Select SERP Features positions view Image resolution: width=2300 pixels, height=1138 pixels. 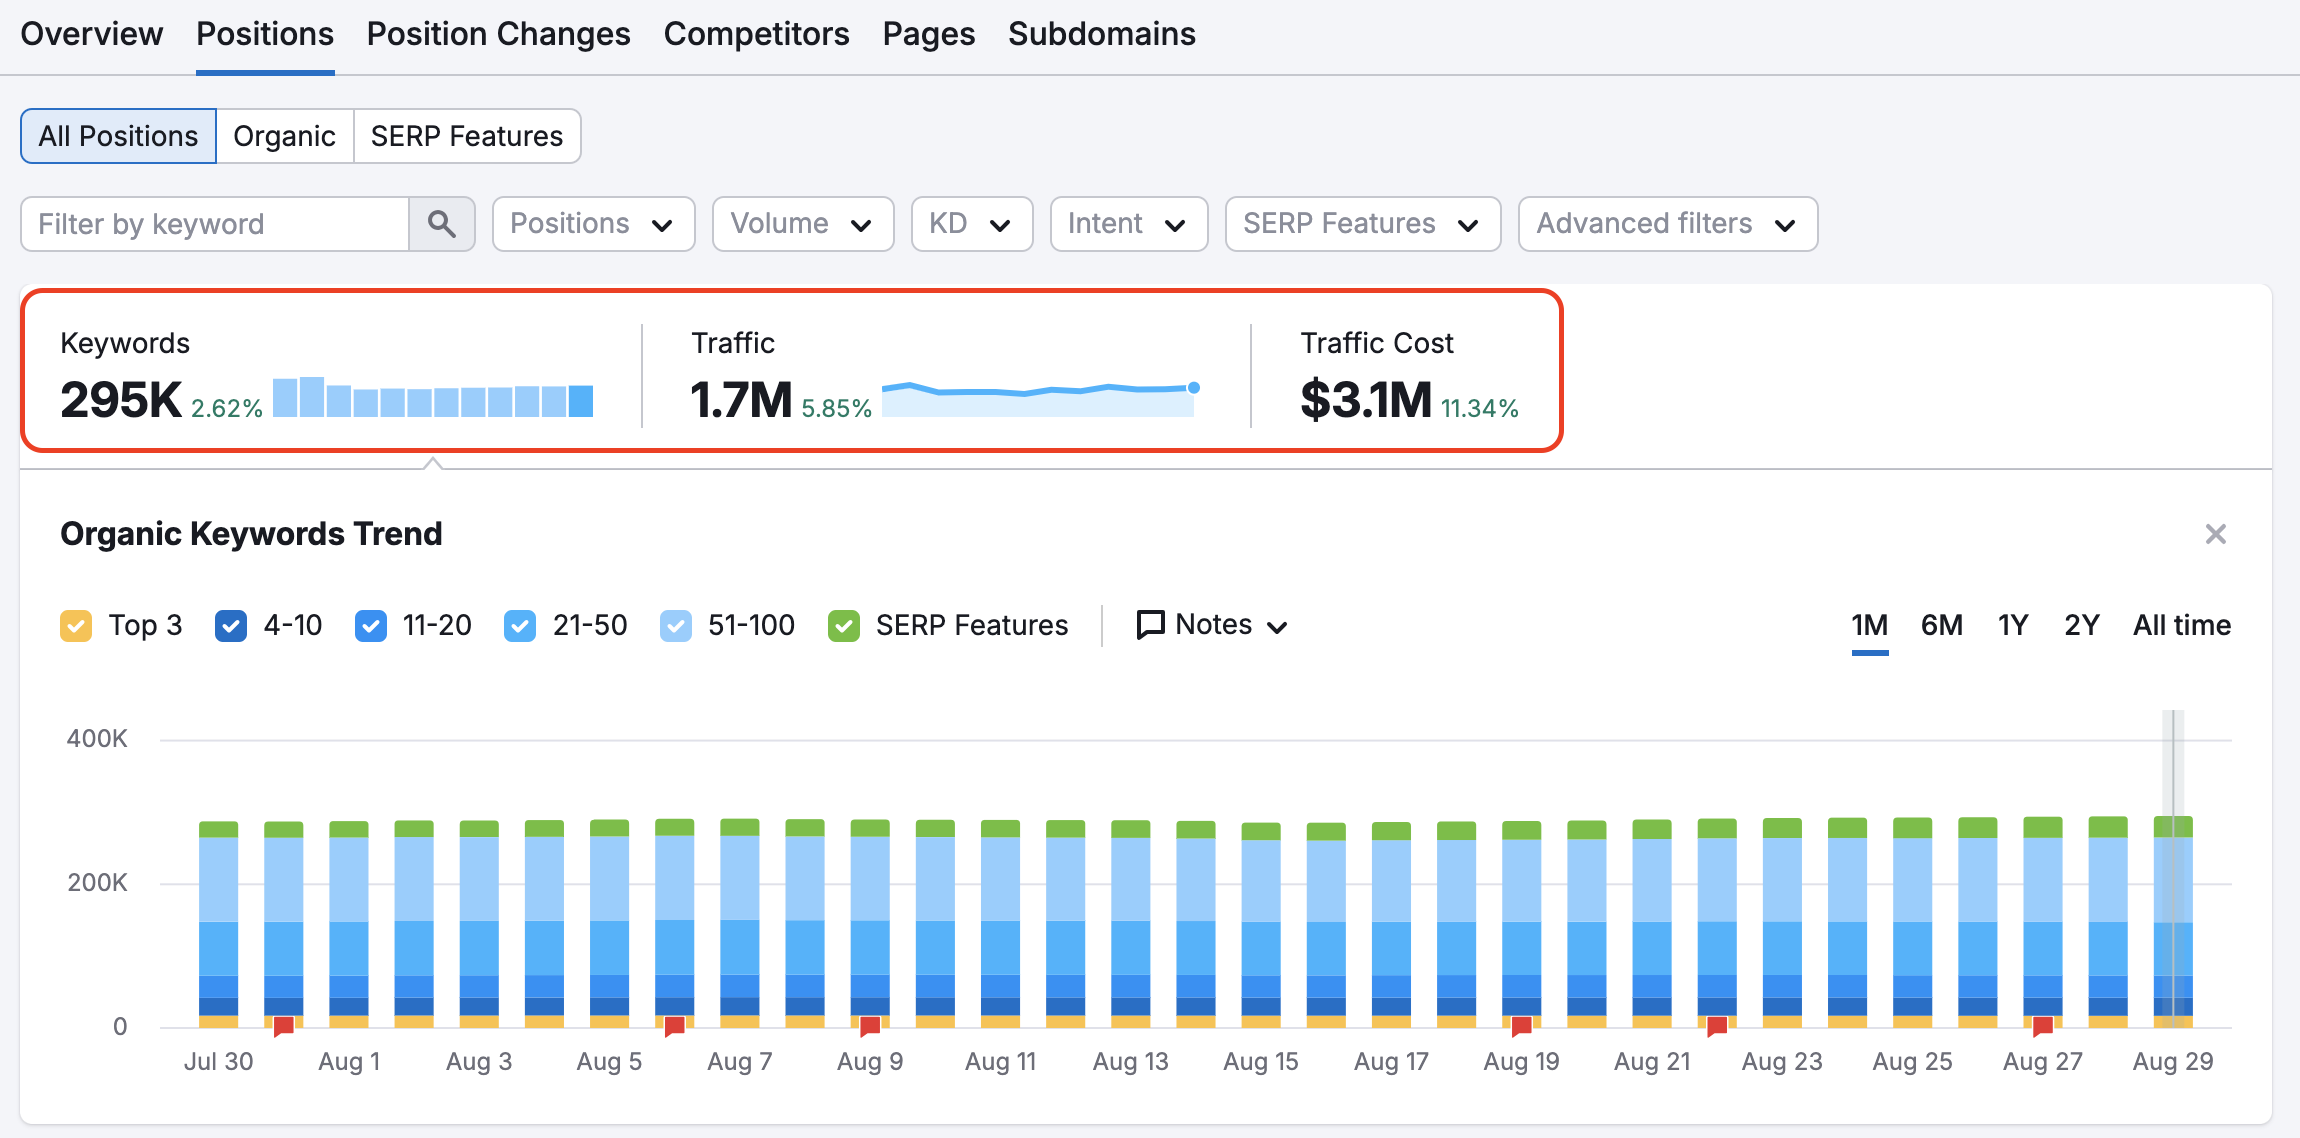coord(467,136)
